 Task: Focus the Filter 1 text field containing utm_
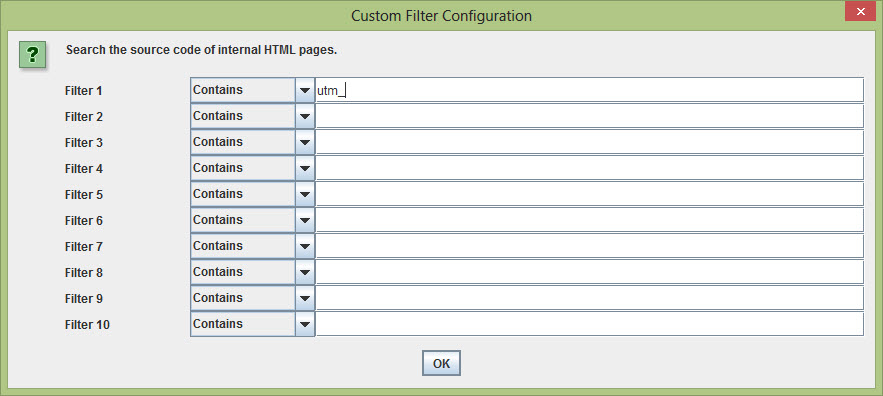590,90
